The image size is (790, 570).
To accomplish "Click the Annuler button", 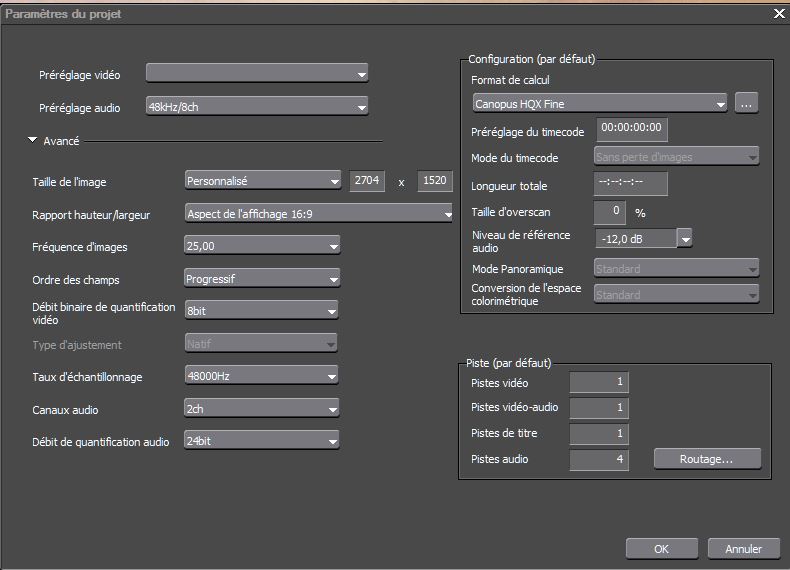I will click(x=743, y=549).
